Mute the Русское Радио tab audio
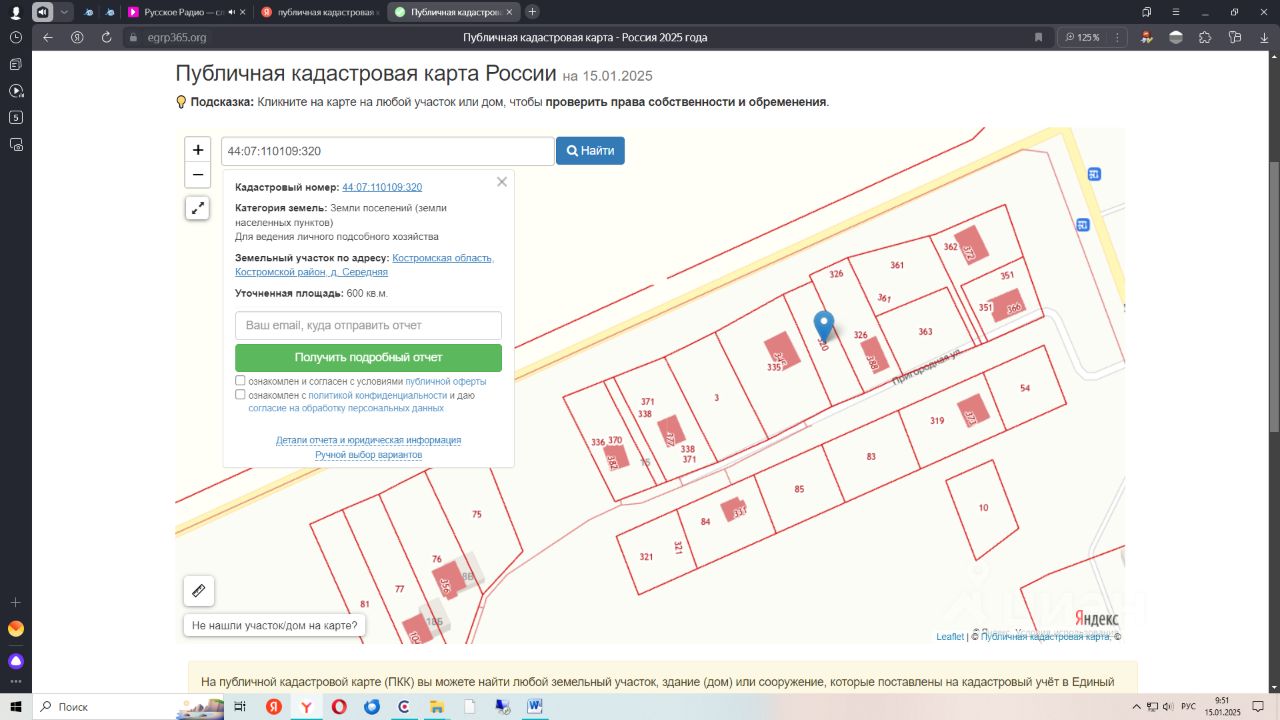The height and width of the screenshot is (720, 1280). point(232,12)
